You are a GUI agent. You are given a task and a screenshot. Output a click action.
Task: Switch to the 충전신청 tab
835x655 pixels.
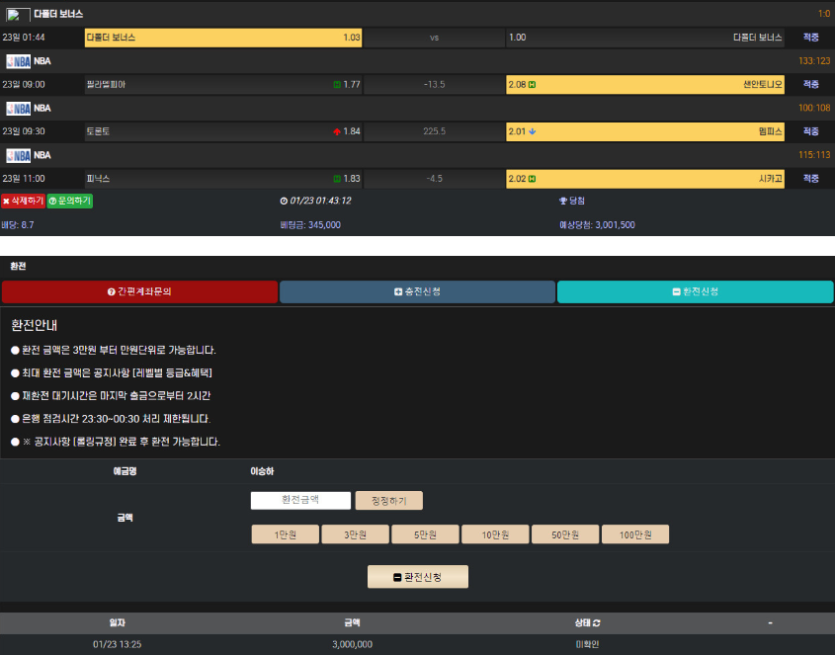[418, 292]
